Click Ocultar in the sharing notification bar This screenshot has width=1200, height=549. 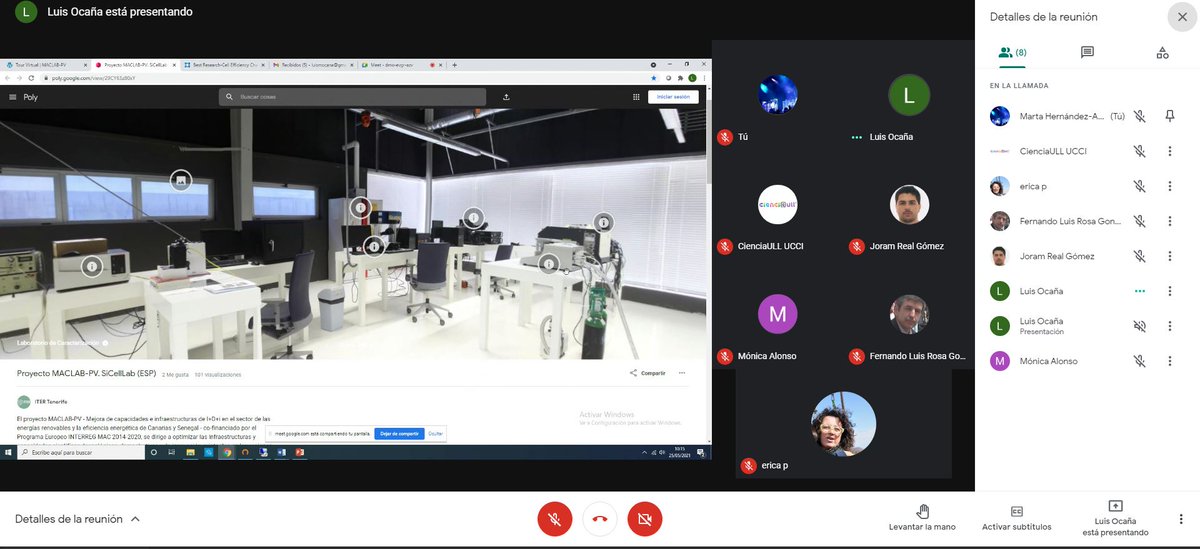(x=435, y=434)
